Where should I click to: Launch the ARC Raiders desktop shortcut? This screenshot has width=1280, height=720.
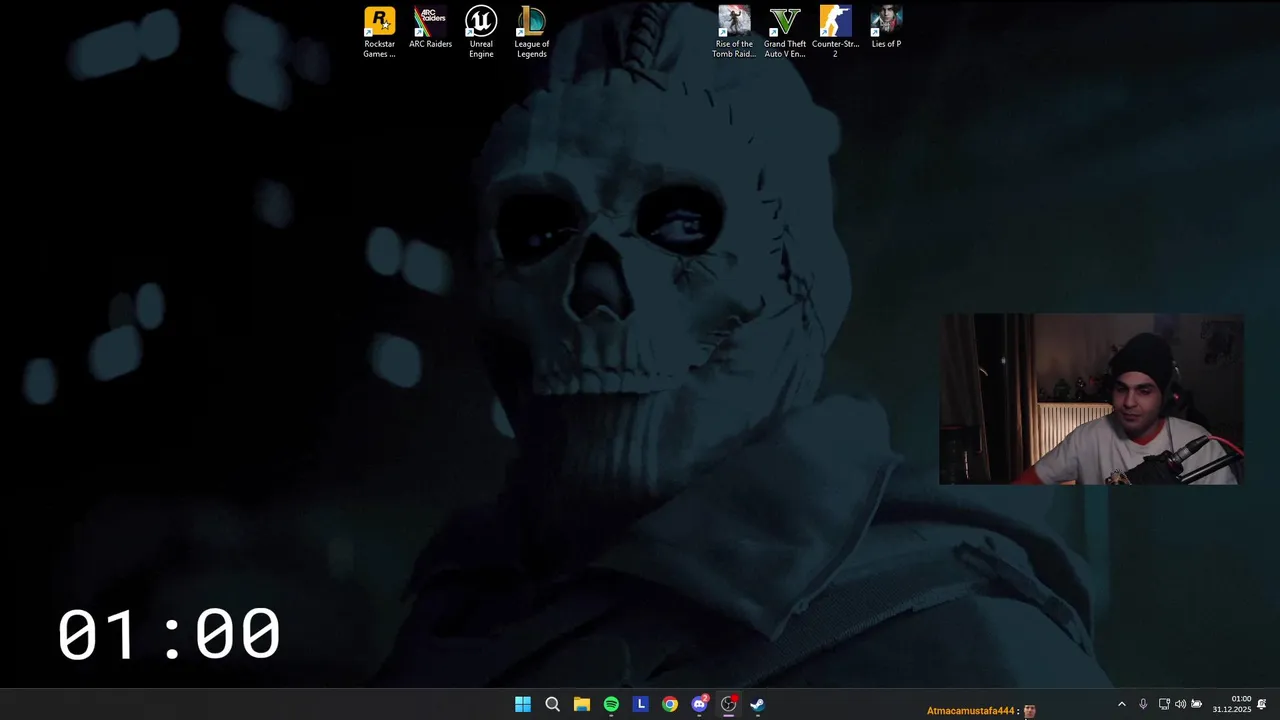pyautogui.click(x=430, y=28)
